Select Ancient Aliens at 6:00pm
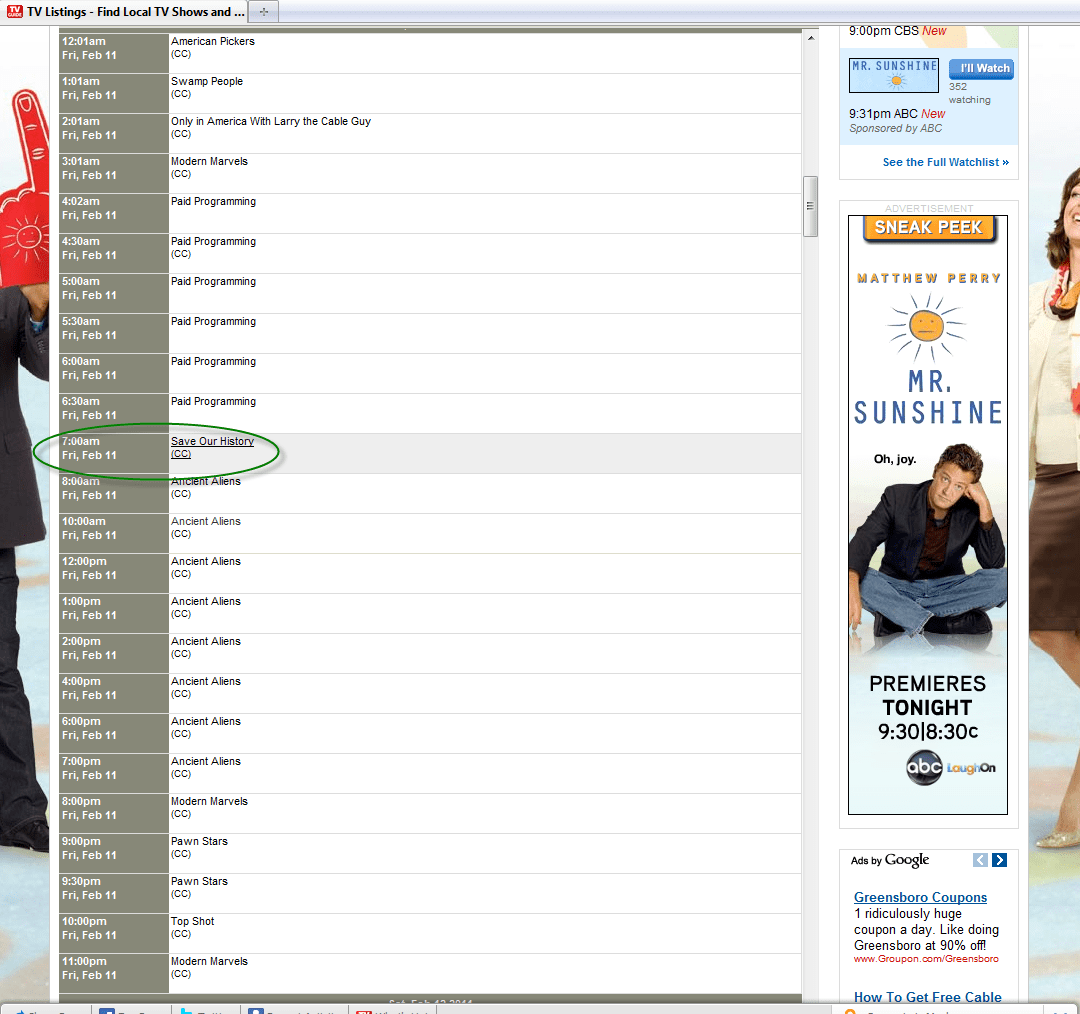Screen dimensions: 1080x1014 pyautogui.click(x=205, y=721)
